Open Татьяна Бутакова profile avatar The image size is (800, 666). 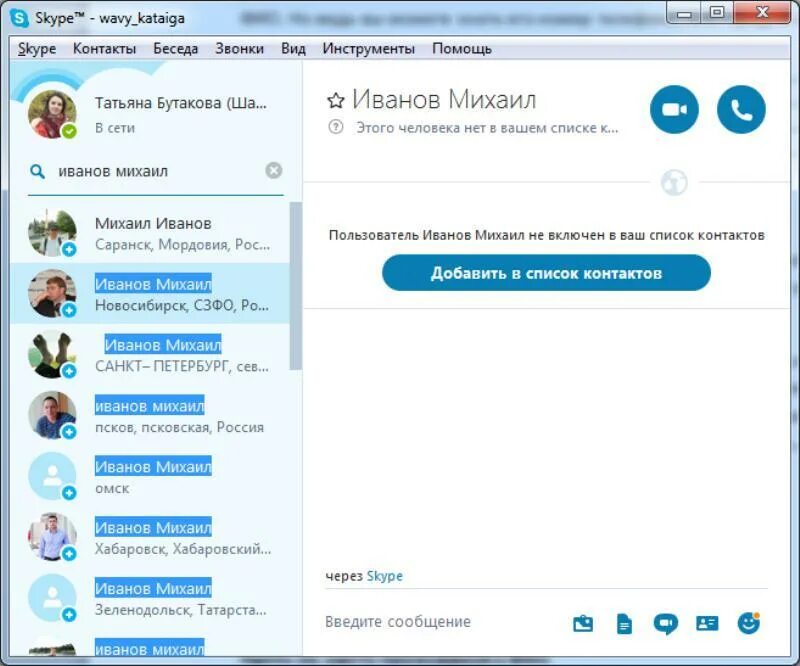(x=52, y=114)
